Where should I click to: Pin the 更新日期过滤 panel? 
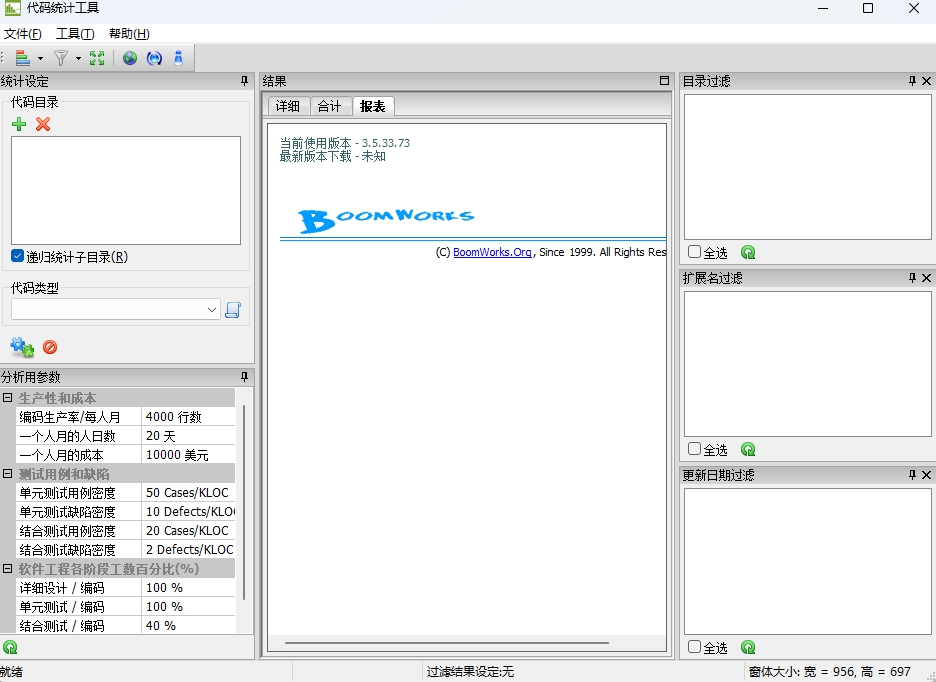[912, 475]
